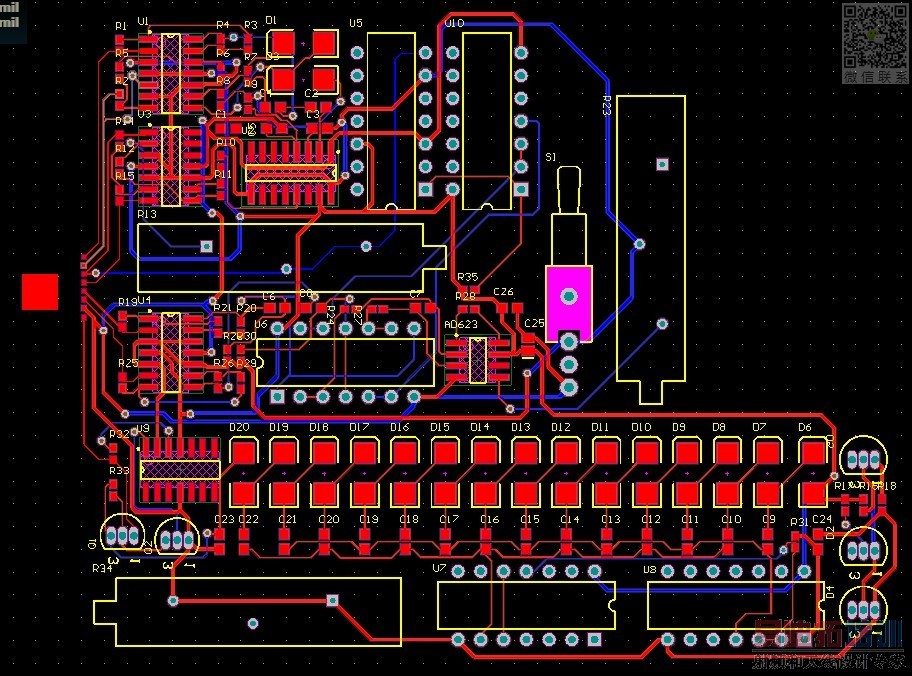This screenshot has width=912, height=676.
Task: Select the C23 capacitor label
Action: click(x=225, y=519)
